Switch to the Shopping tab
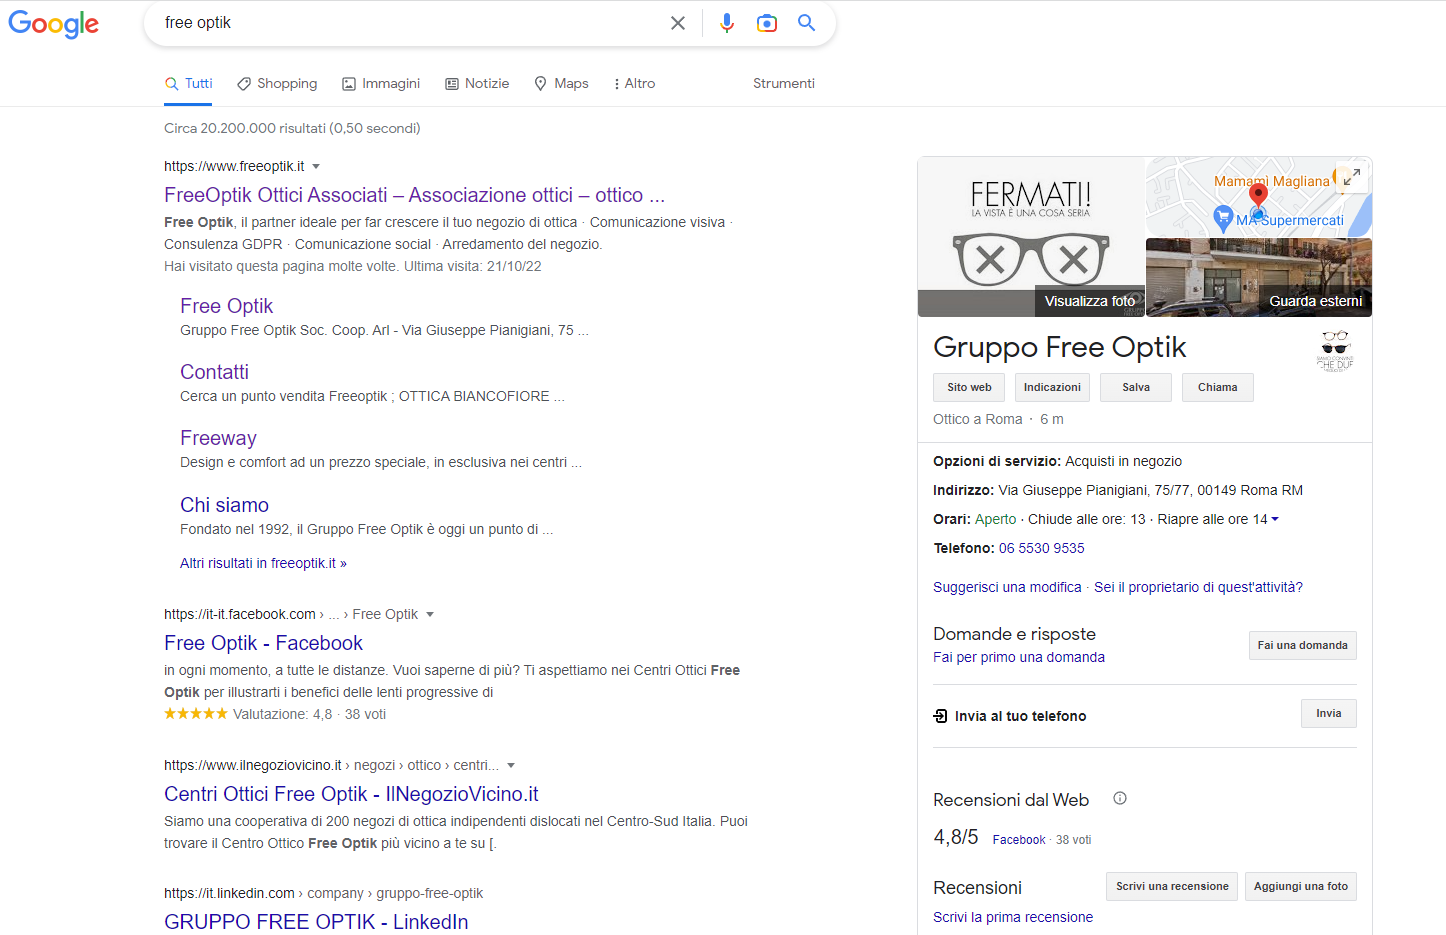Viewport: 1446px width, 935px height. coord(277,84)
